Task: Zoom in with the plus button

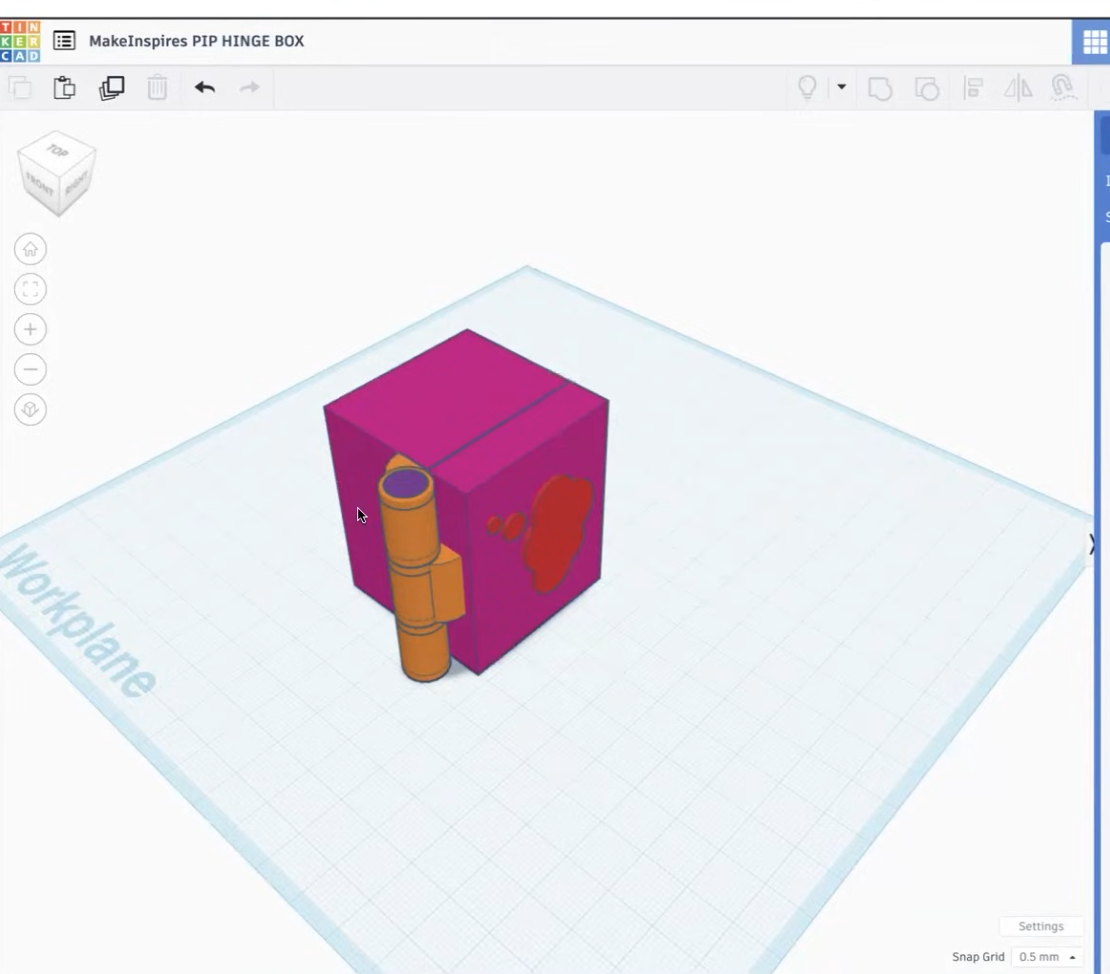Action: [30, 329]
